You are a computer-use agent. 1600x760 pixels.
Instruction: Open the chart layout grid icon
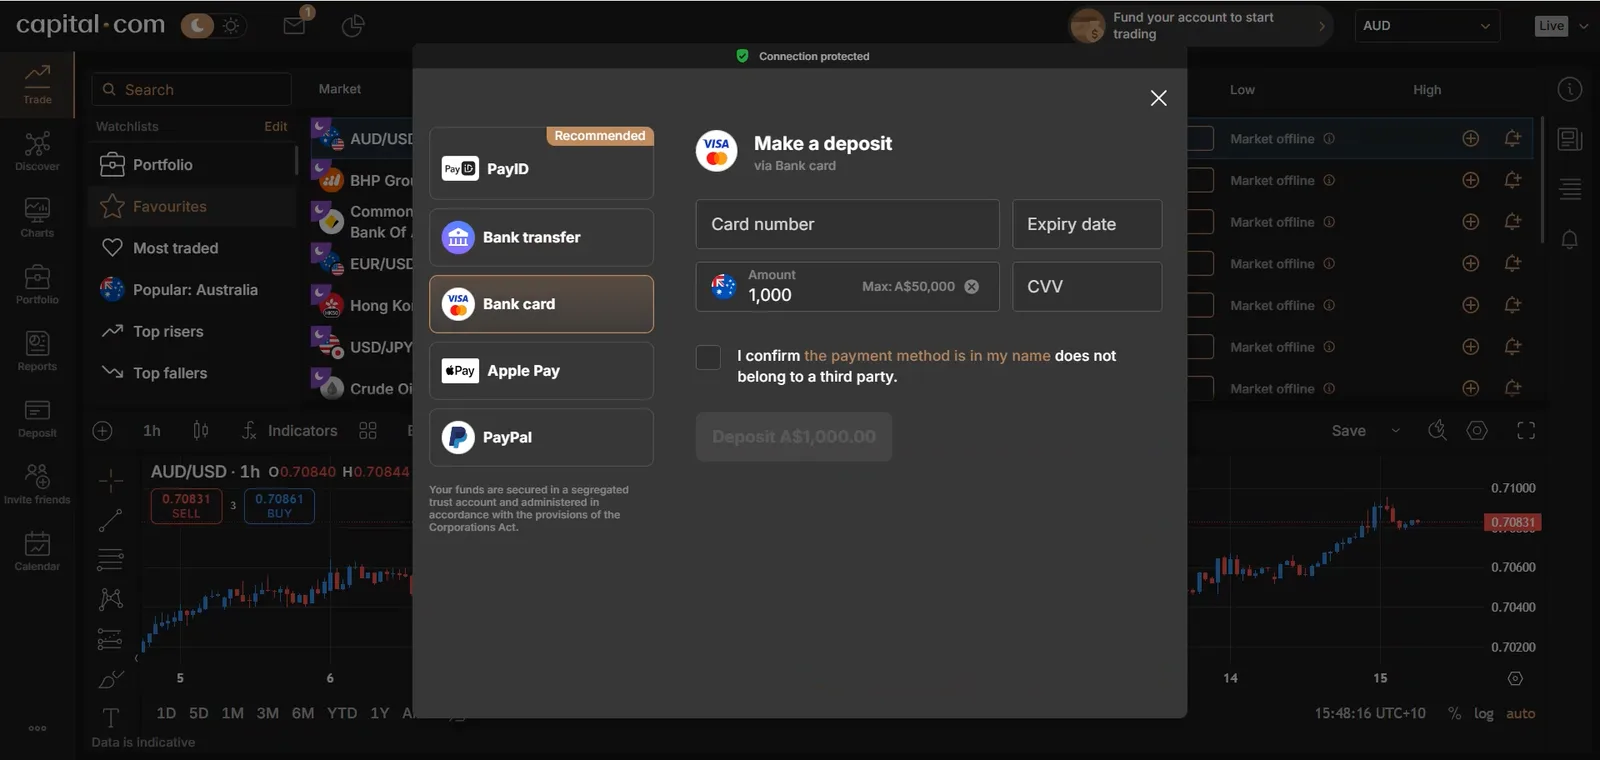368,431
